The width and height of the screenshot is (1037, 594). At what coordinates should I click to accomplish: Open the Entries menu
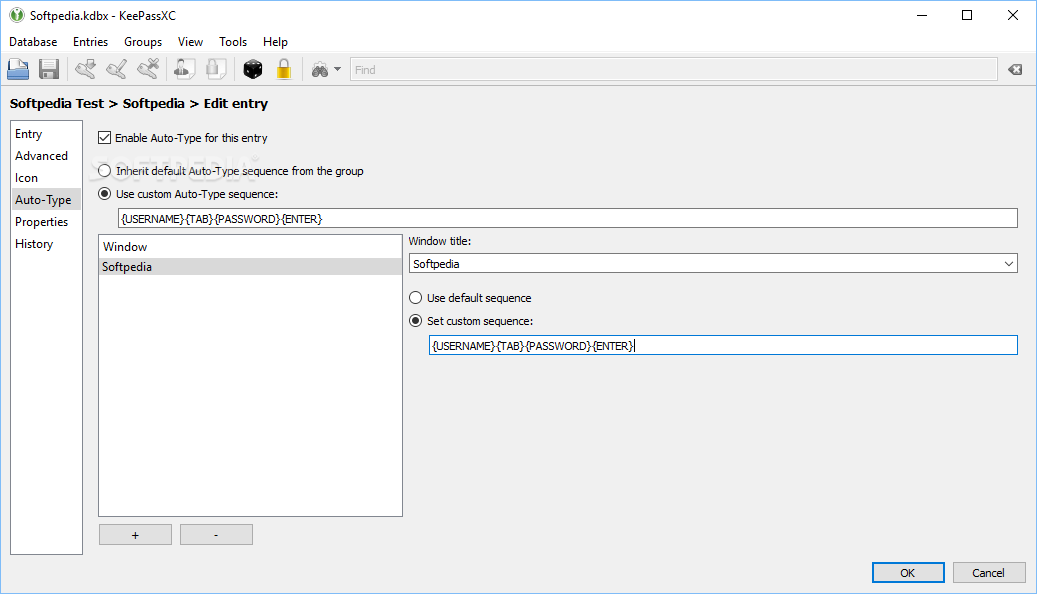[x=91, y=42]
